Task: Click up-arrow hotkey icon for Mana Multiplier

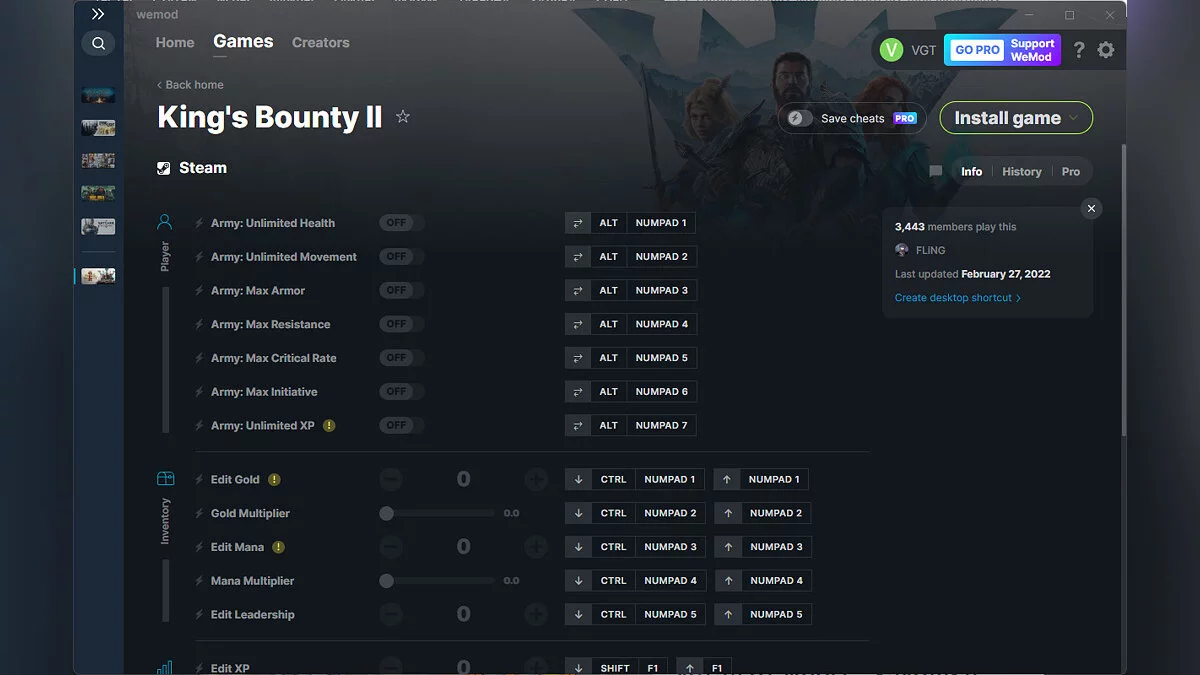Action: (x=728, y=580)
